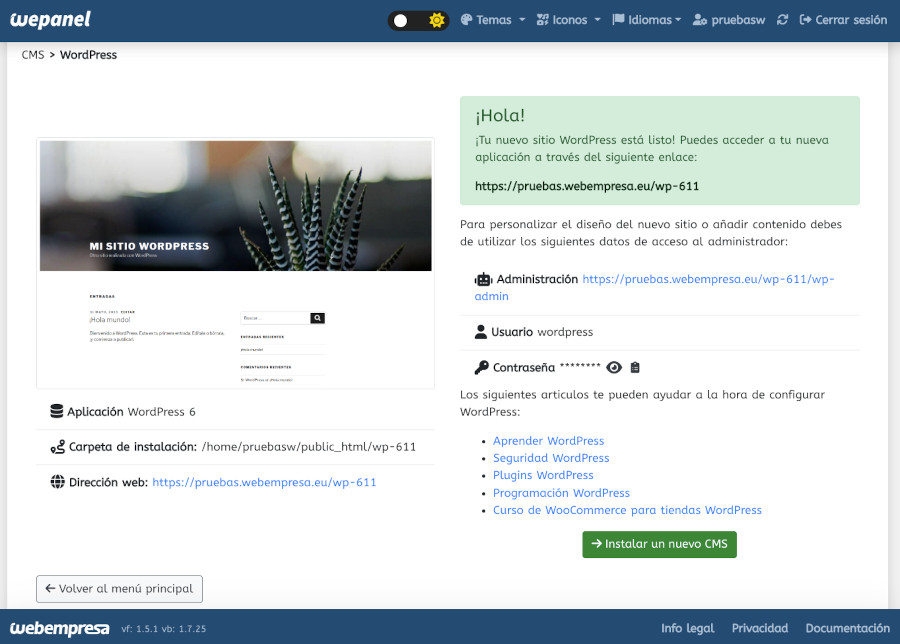Click the username wordpress text
The image size is (900, 644).
(x=565, y=332)
